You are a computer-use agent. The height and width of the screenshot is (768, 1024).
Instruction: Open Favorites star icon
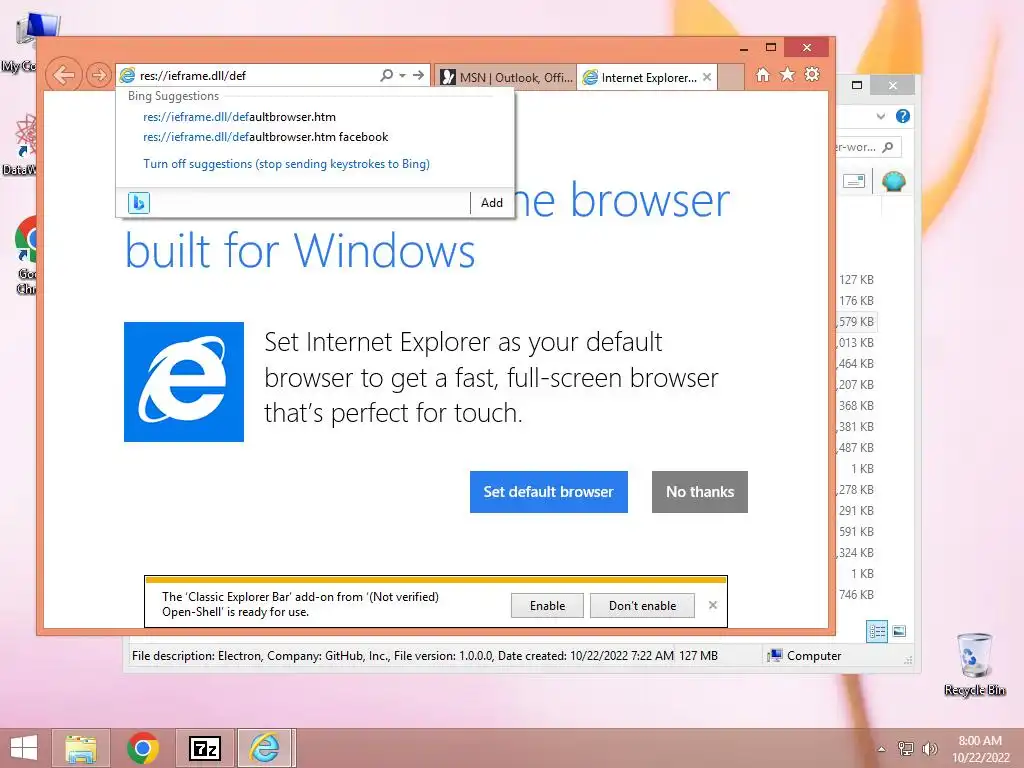tap(788, 74)
